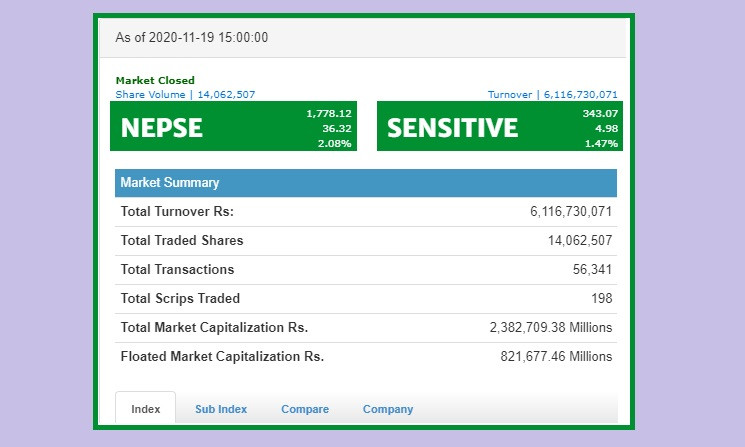Click the 'As of 2020-11-19 15:00:00' timestamp
745x447 pixels.
[x=191, y=38]
